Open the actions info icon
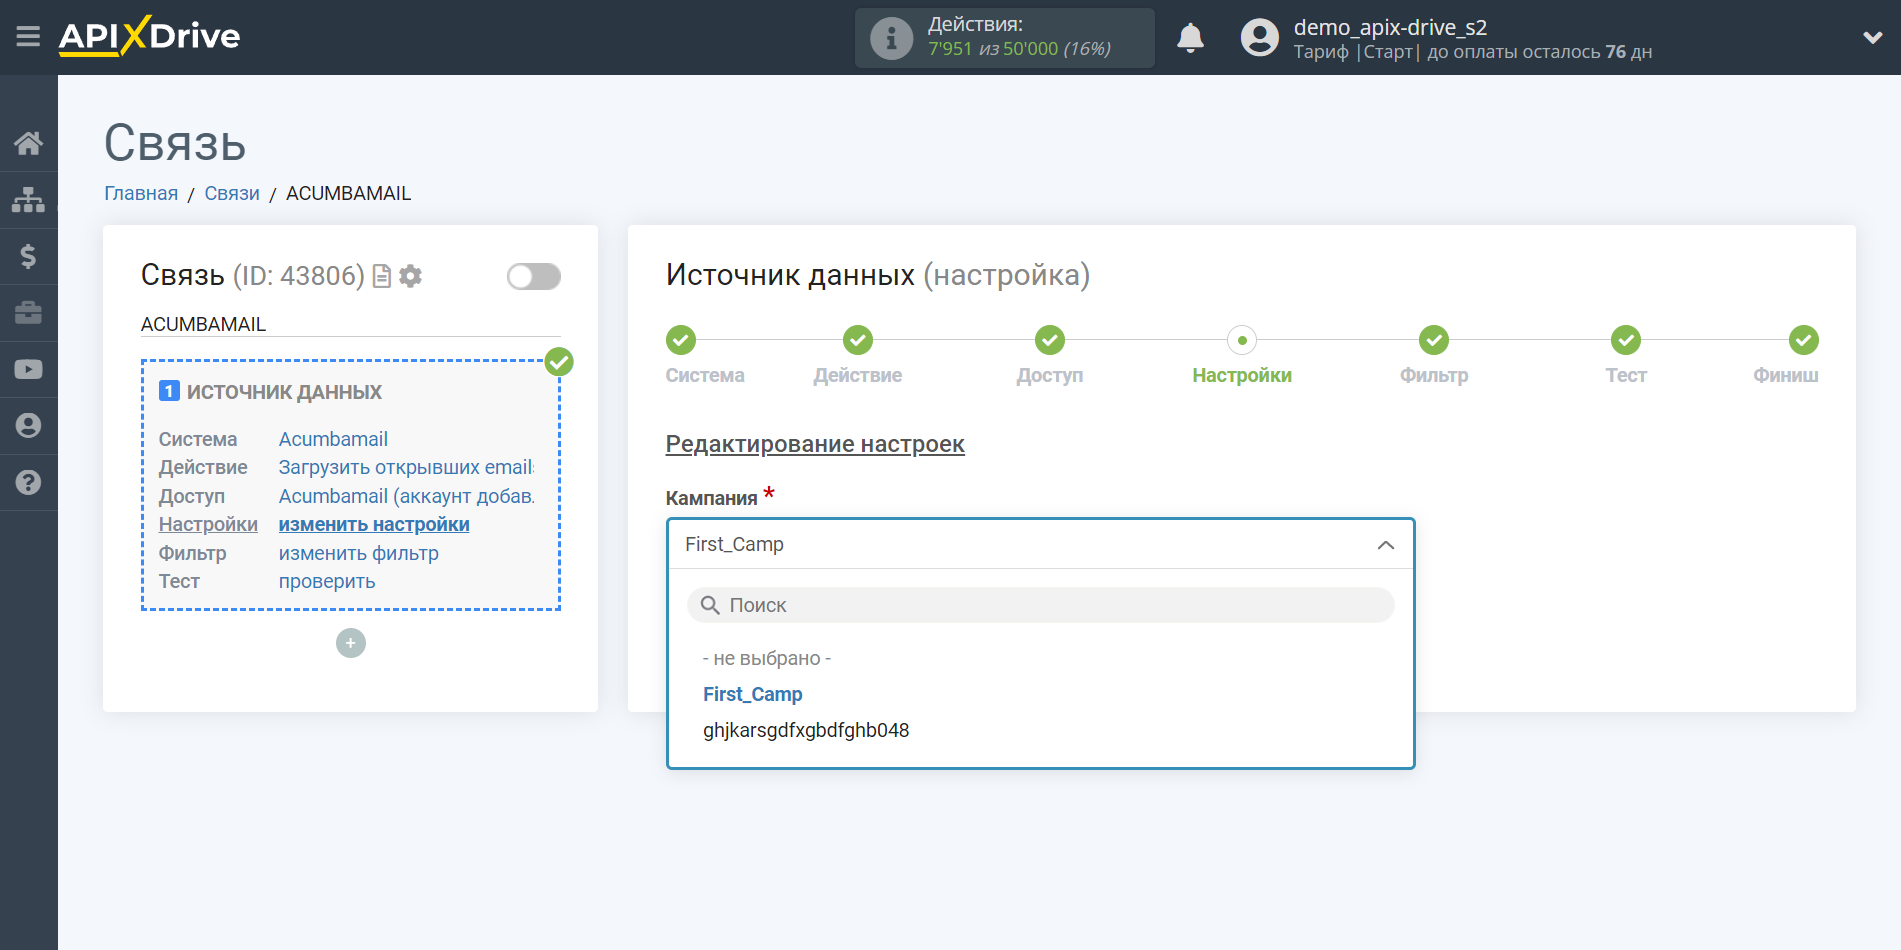1901x950 pixels. pos(891,38)
